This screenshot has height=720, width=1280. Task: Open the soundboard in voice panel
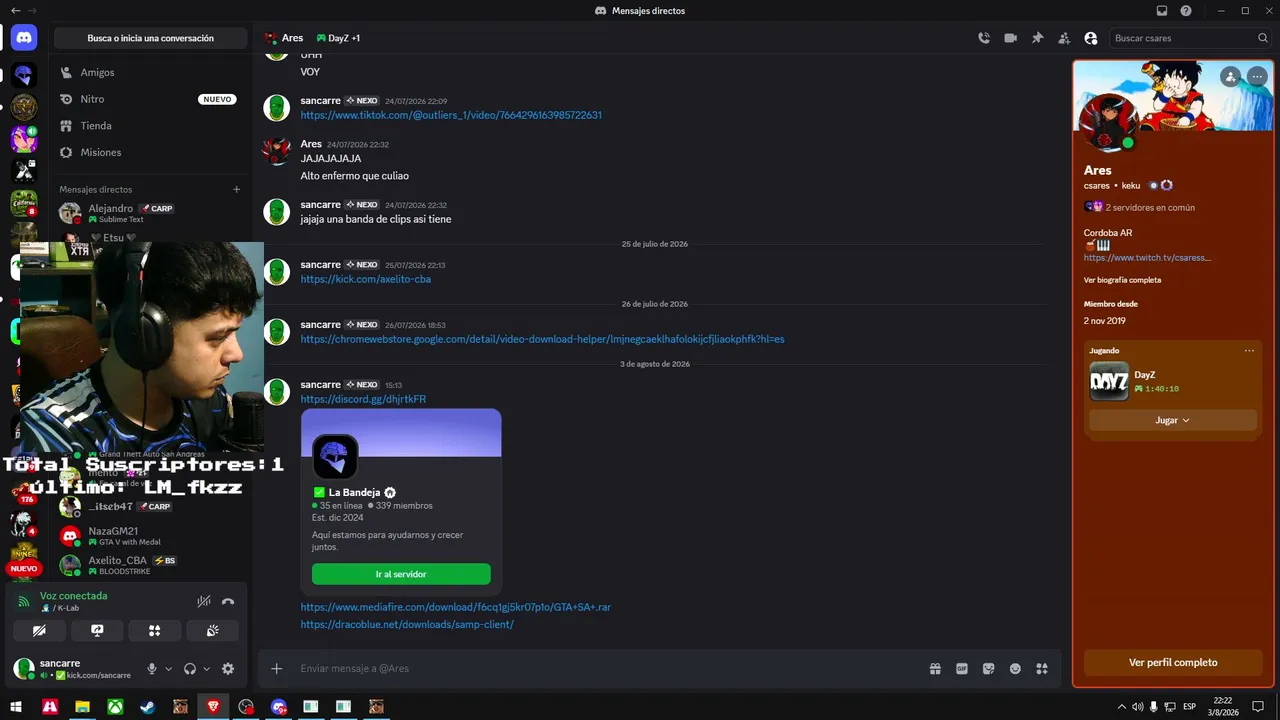click(x=213, y=630)
